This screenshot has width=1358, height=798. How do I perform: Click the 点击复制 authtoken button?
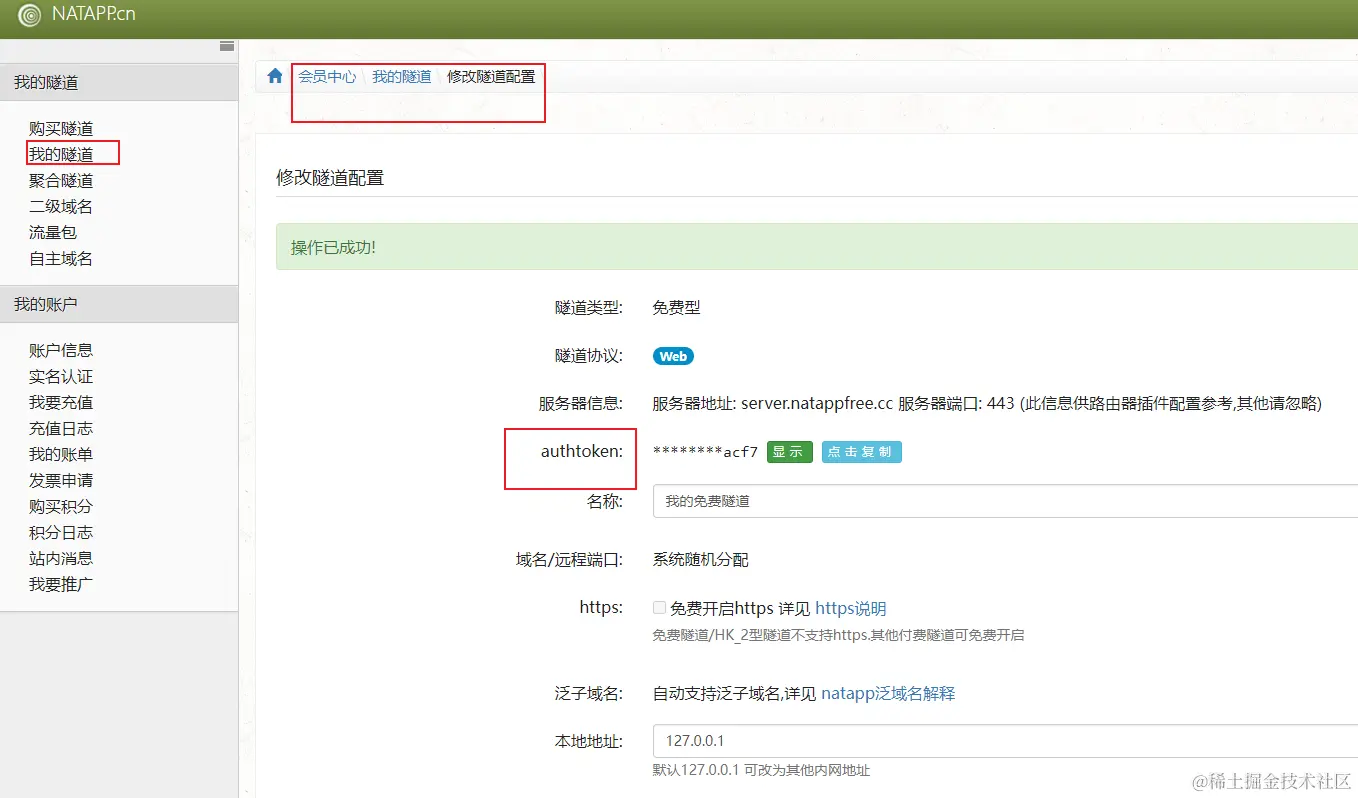coord(862,452)
